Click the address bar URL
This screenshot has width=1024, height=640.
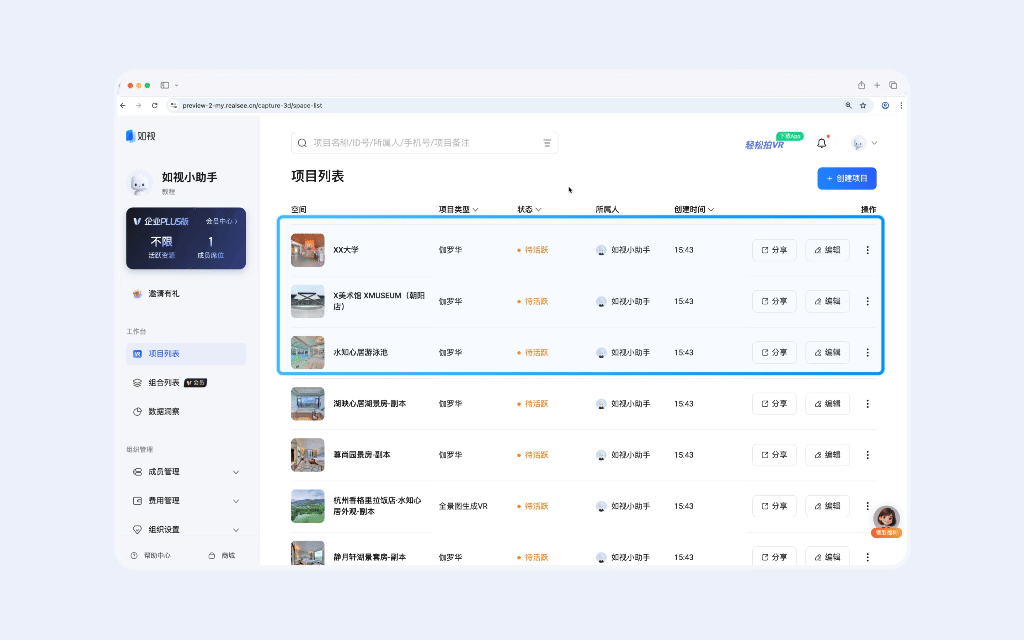coord(252,105)
